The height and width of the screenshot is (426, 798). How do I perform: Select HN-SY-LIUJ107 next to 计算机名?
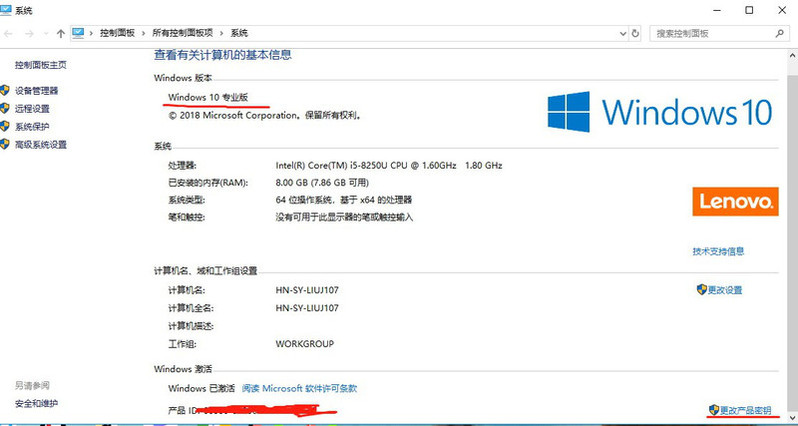click(307, 290)
